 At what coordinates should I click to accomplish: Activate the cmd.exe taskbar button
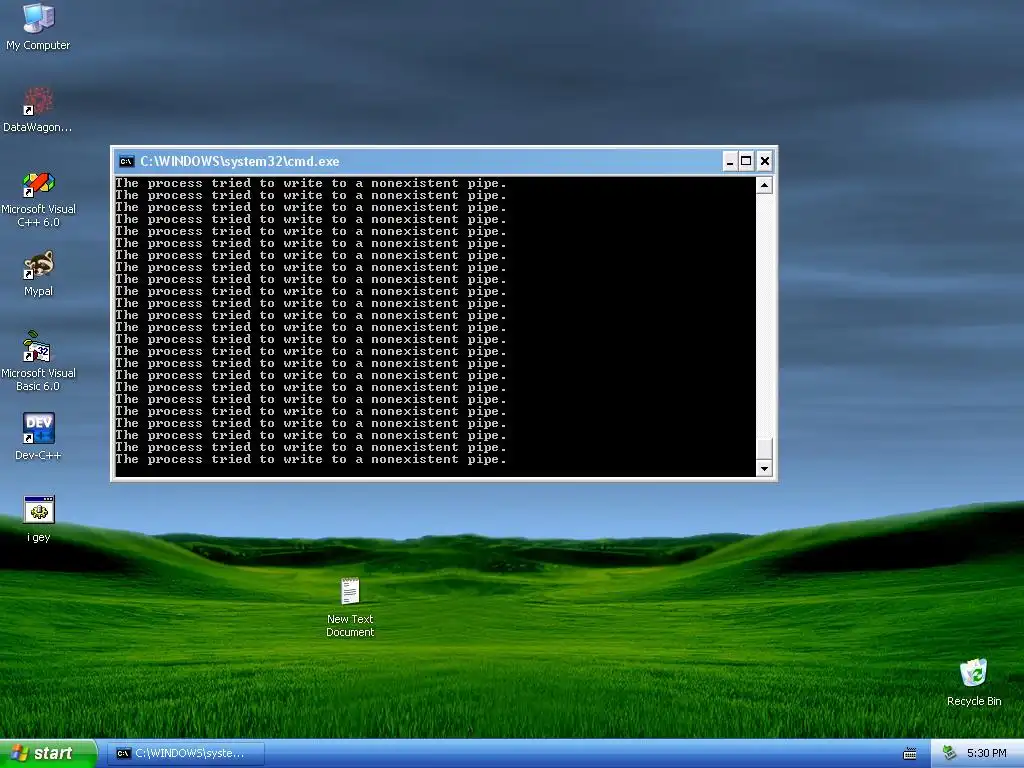[187, 754]
